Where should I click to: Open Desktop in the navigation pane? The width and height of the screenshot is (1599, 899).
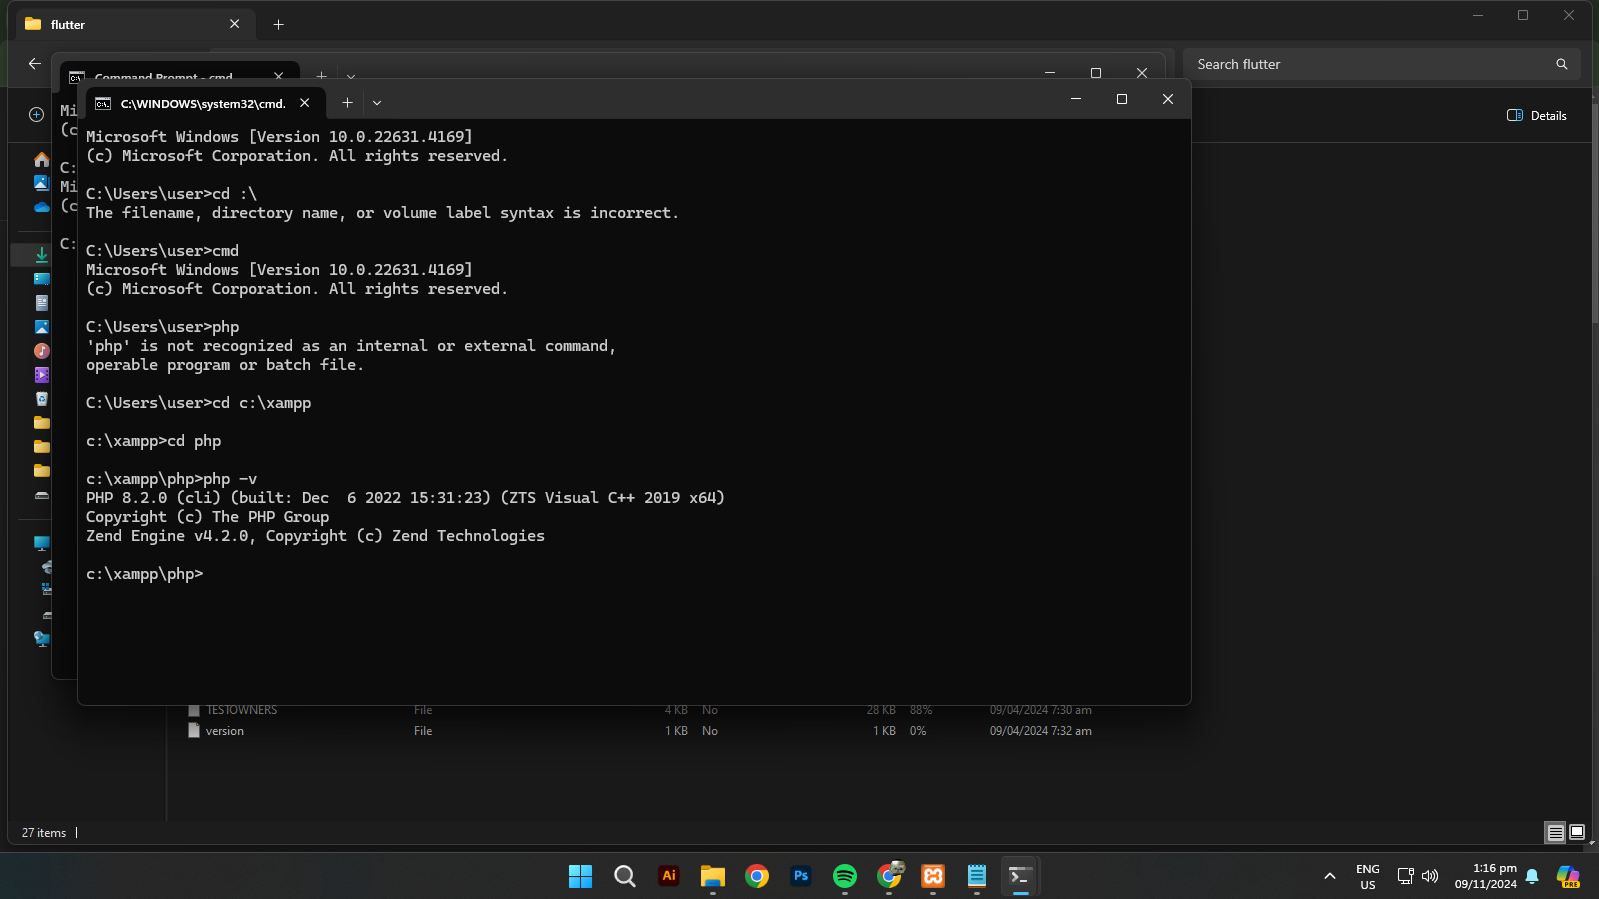41,279
